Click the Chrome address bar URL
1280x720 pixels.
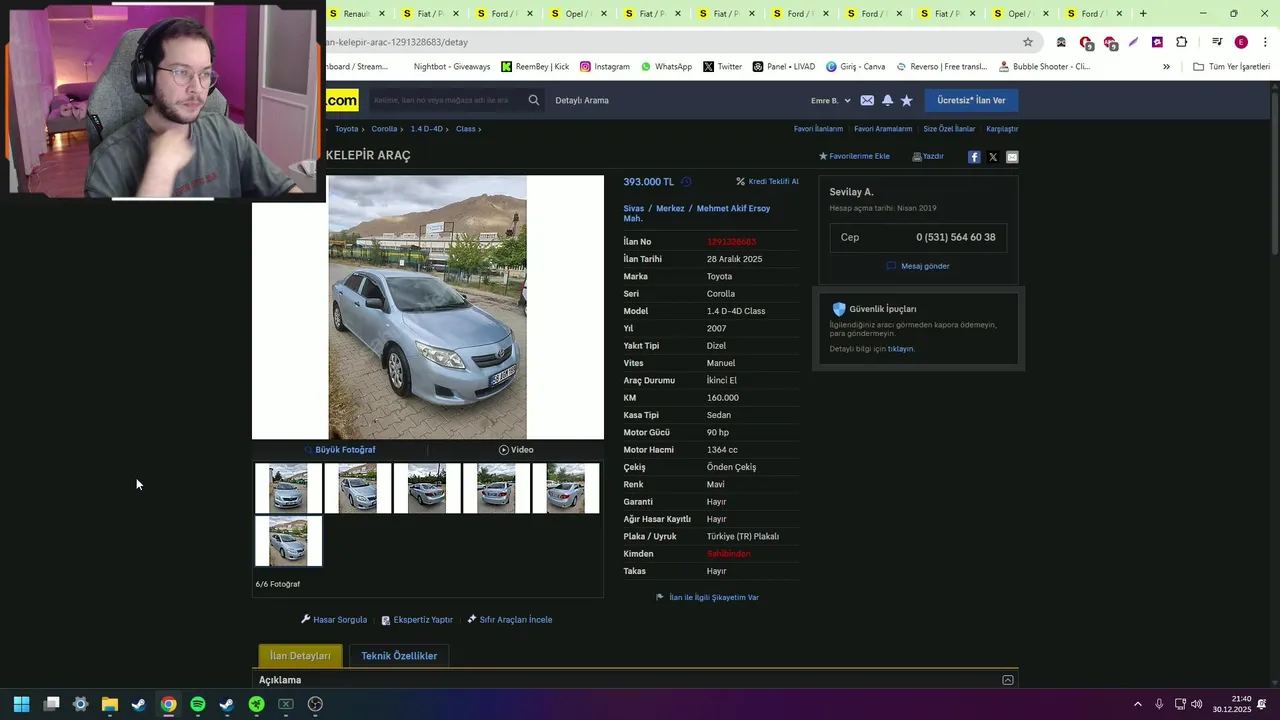click(x=396, y=42)
